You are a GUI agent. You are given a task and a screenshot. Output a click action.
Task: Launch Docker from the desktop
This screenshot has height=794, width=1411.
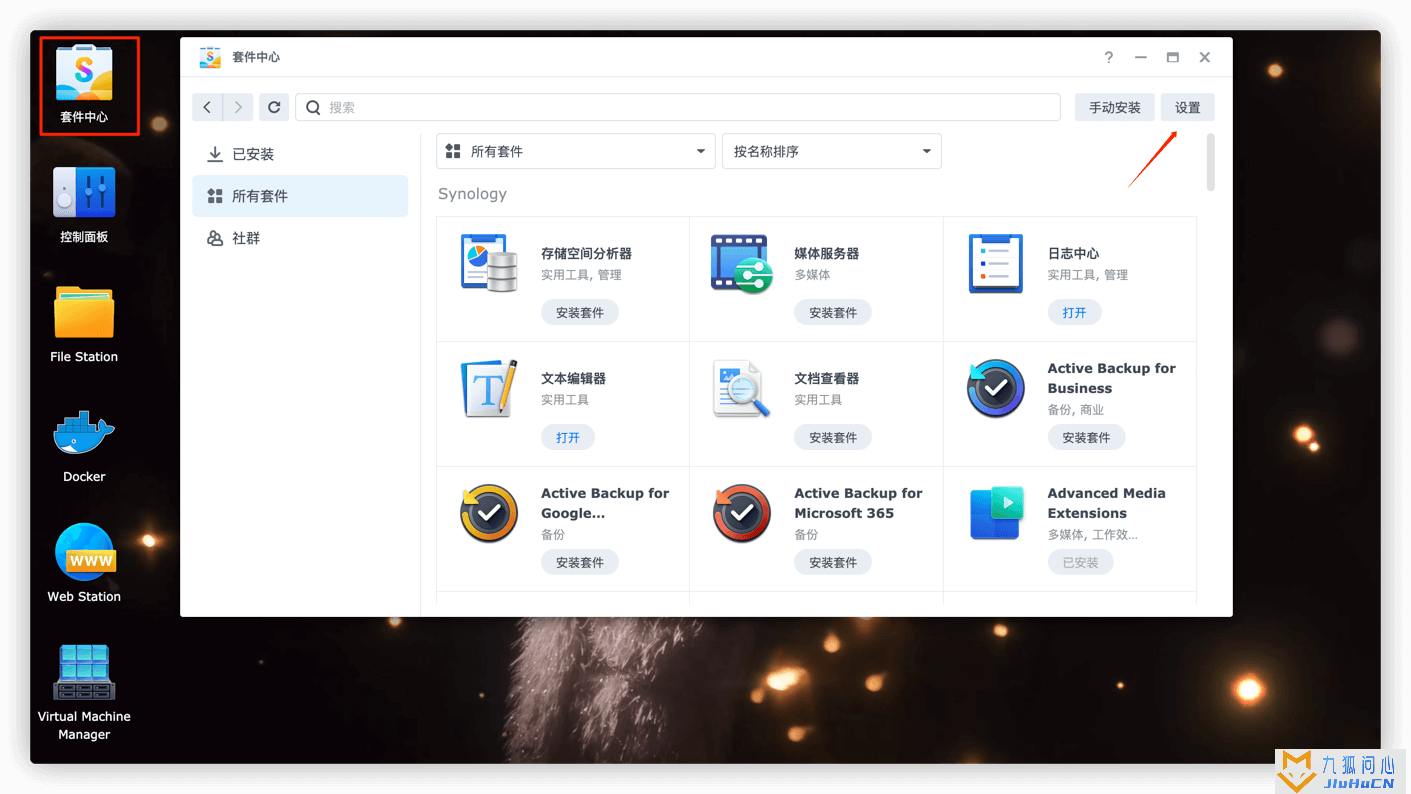(84, 446)
